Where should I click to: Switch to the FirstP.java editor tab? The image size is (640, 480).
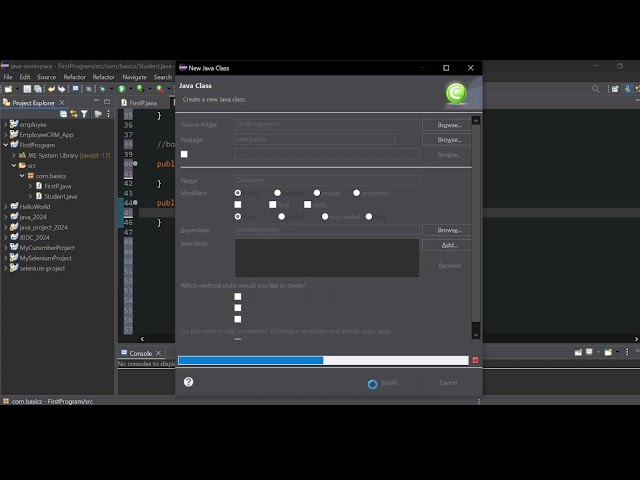pos(142,103)
